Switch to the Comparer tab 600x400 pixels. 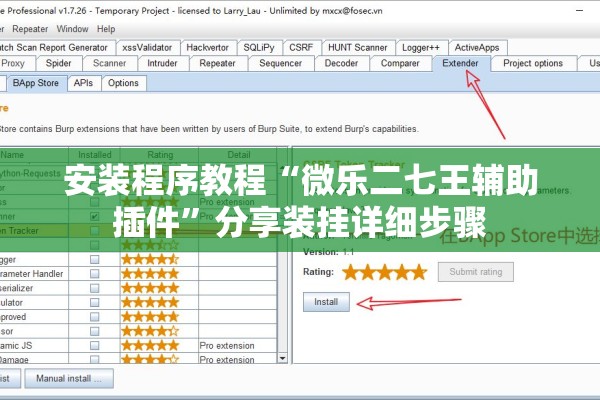pos(400,63)
